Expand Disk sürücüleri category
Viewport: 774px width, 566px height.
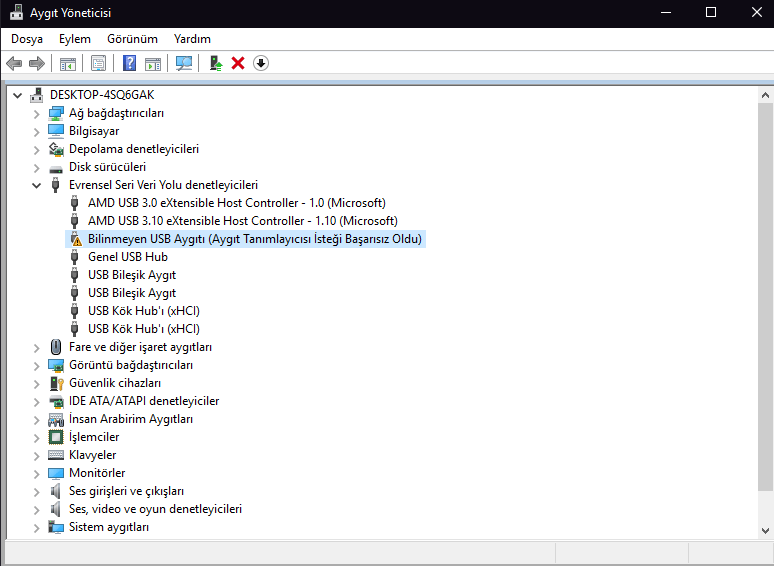(36, 168)
